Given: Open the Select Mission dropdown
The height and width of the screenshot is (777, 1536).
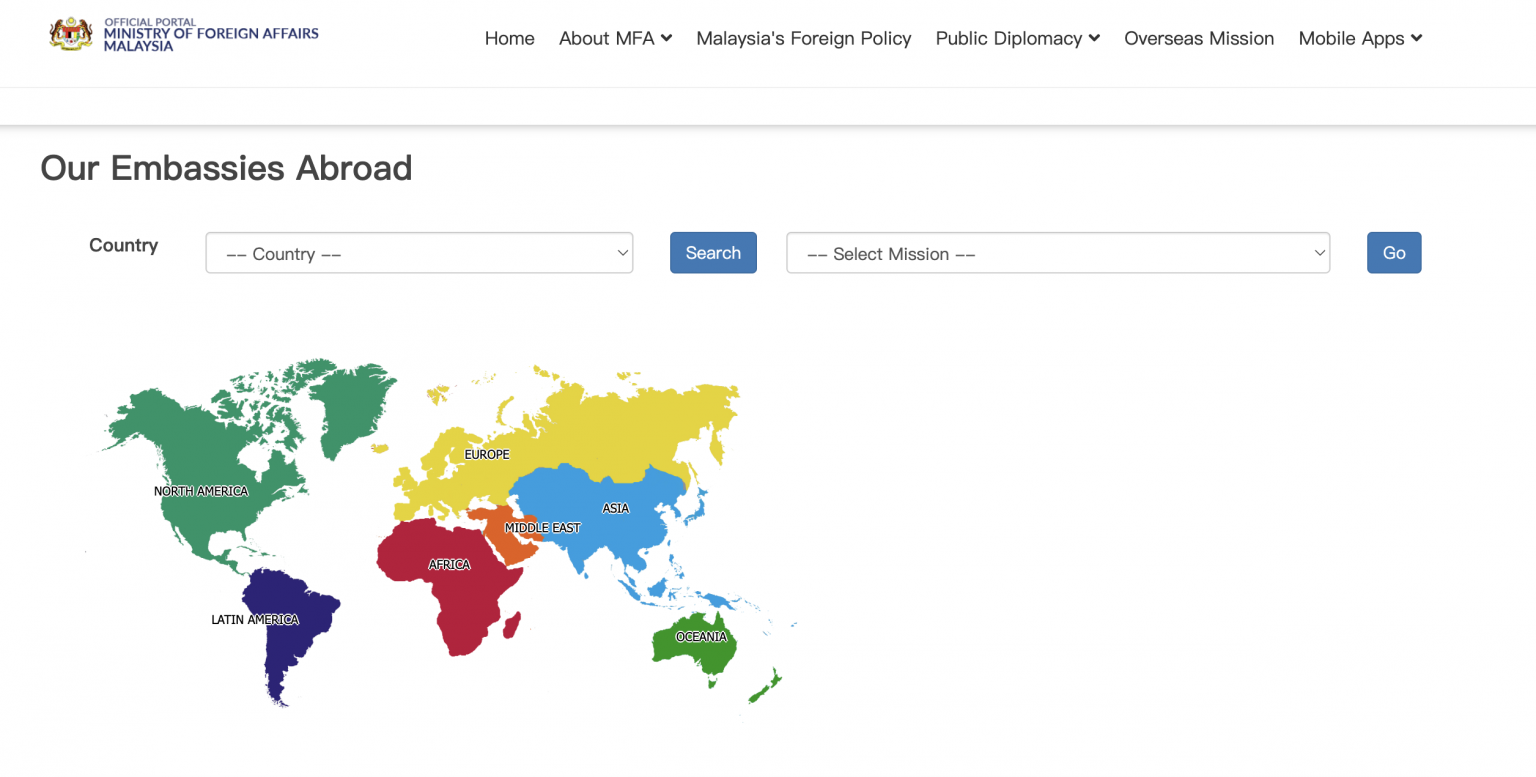Looking at the screenshot, I should pos(1058,253).
